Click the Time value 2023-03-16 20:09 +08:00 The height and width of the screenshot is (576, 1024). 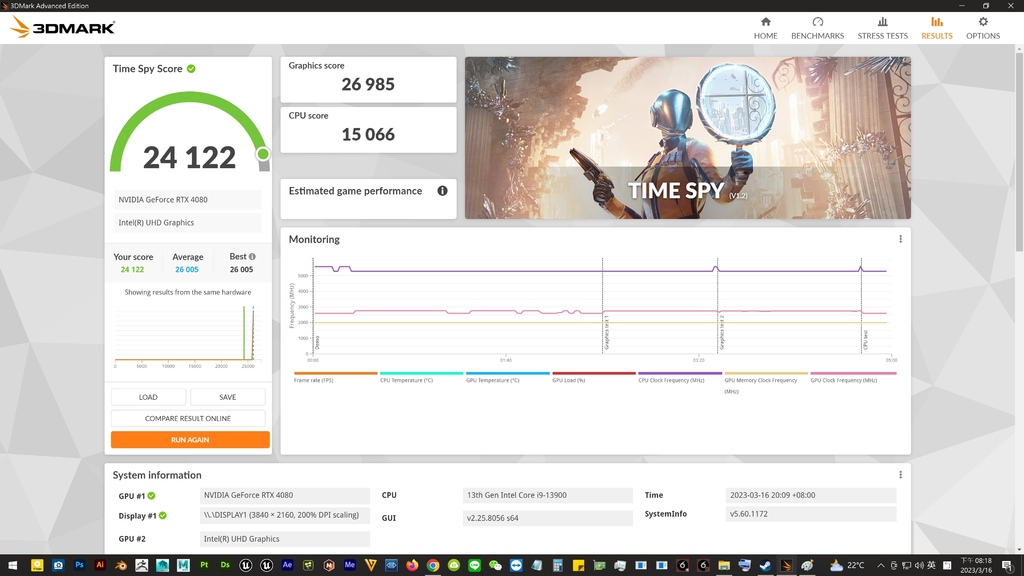tap(810, 495)
